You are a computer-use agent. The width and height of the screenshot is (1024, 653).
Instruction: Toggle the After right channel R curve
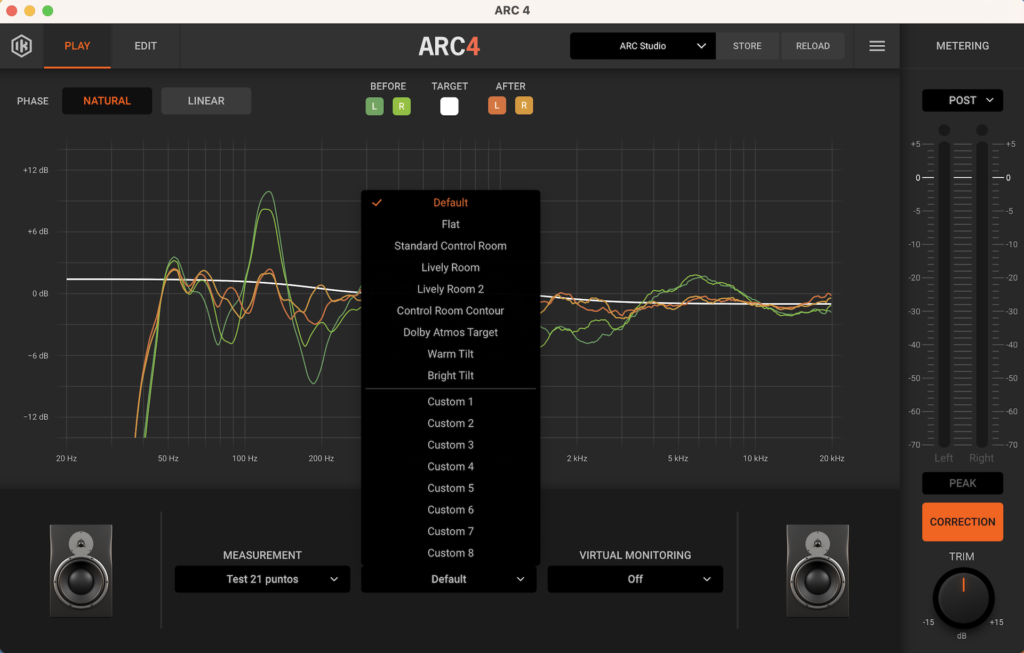(524, 106)
